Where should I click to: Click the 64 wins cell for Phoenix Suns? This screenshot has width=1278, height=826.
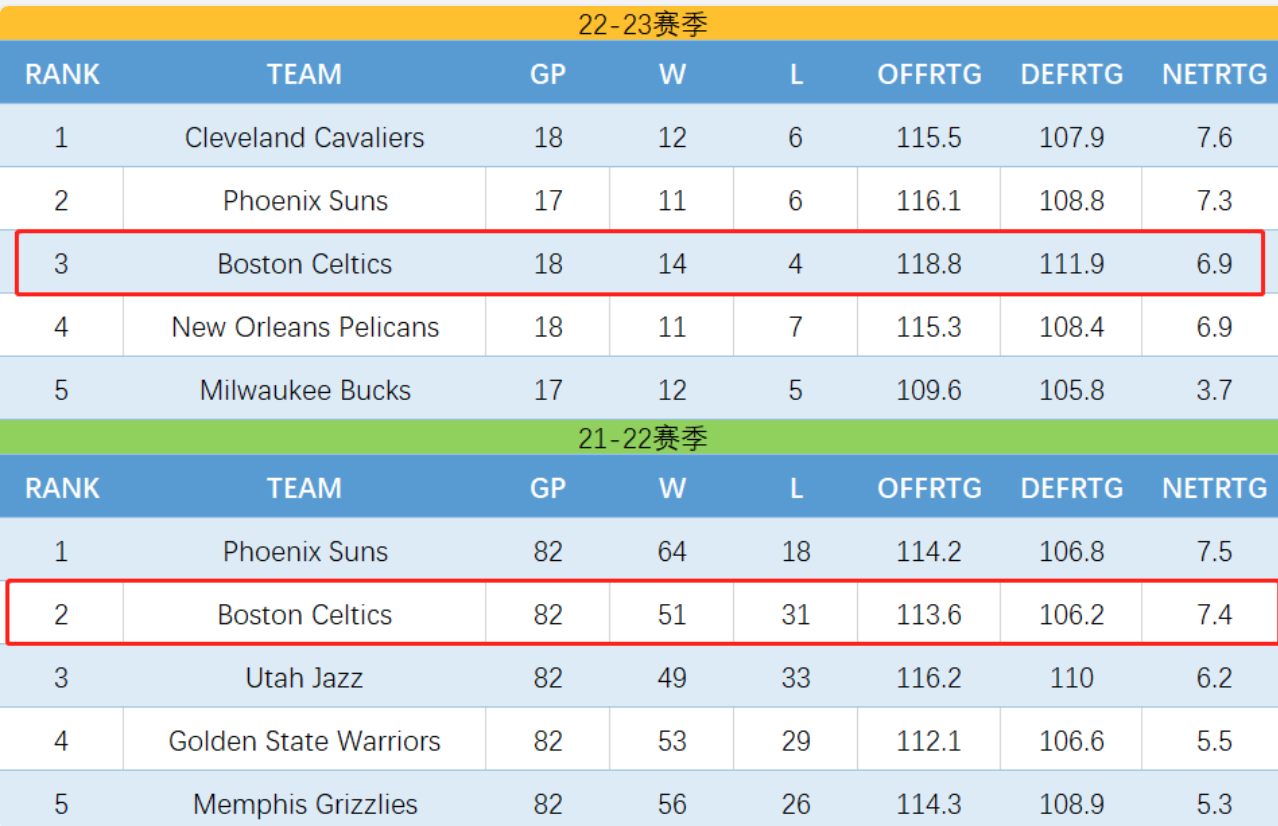(672, 551)
